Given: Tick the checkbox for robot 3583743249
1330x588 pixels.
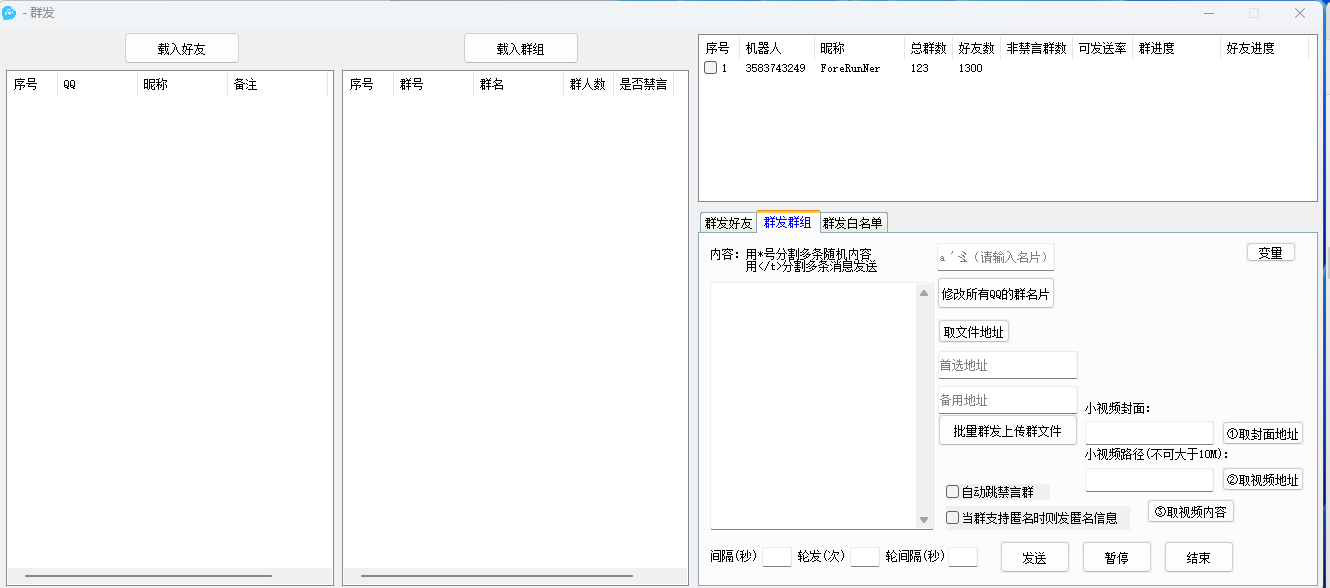Looking at the screenshot, I should [x=710, y=68].
